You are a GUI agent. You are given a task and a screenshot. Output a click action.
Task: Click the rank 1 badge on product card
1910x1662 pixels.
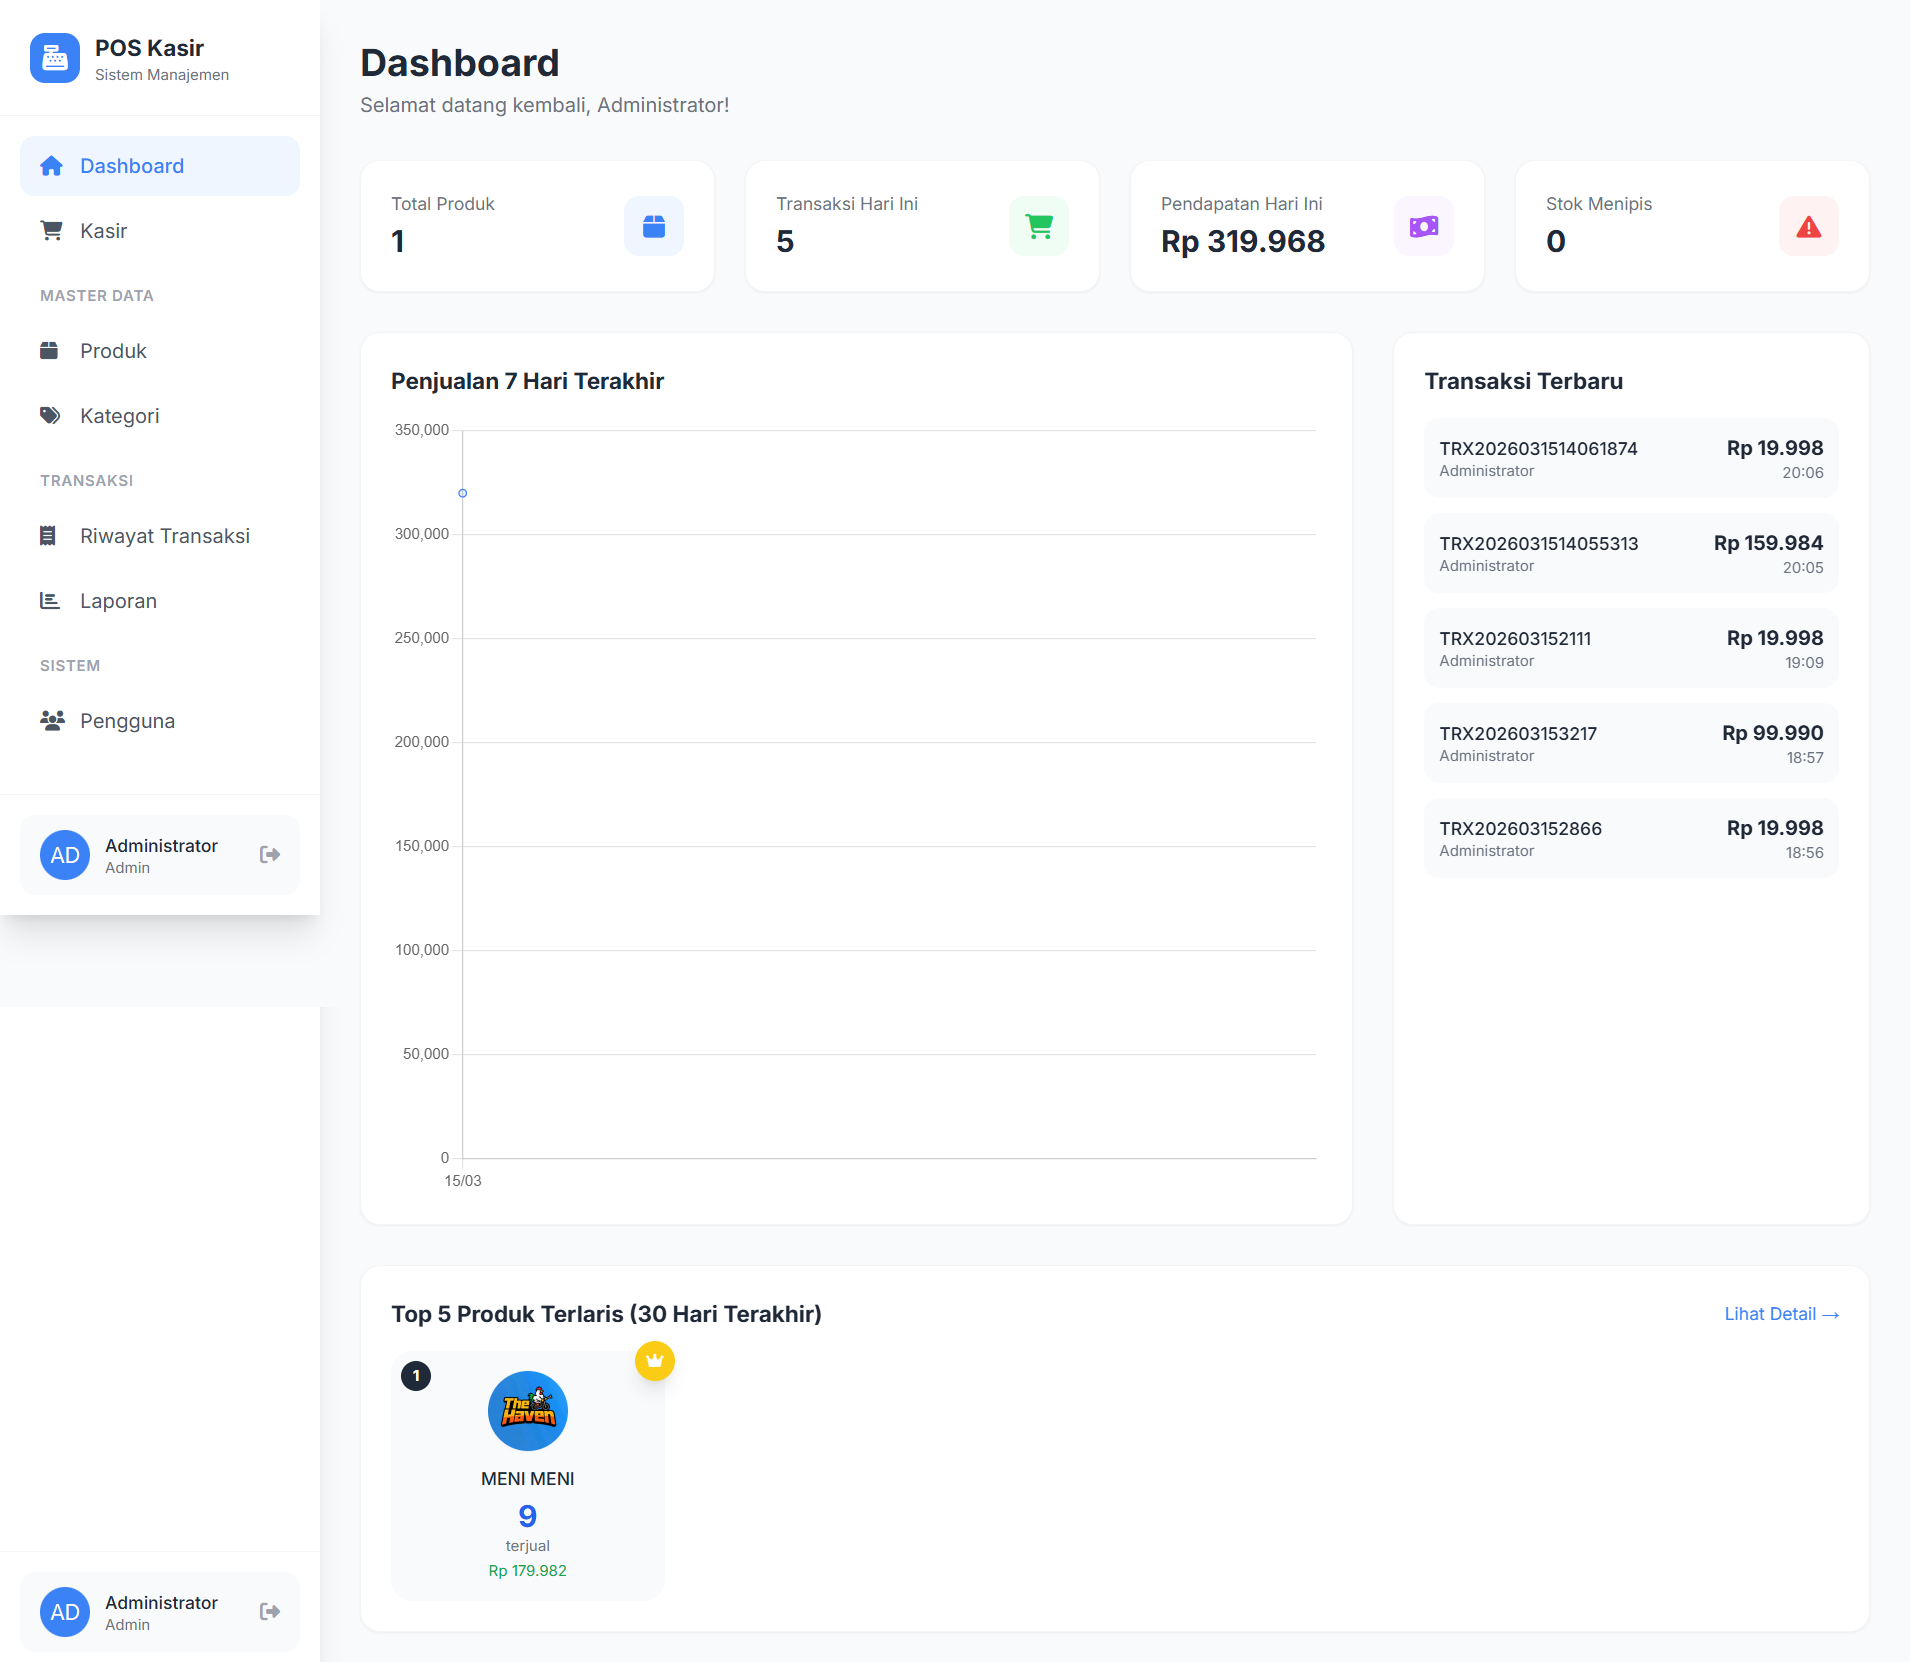(416, 1376)
